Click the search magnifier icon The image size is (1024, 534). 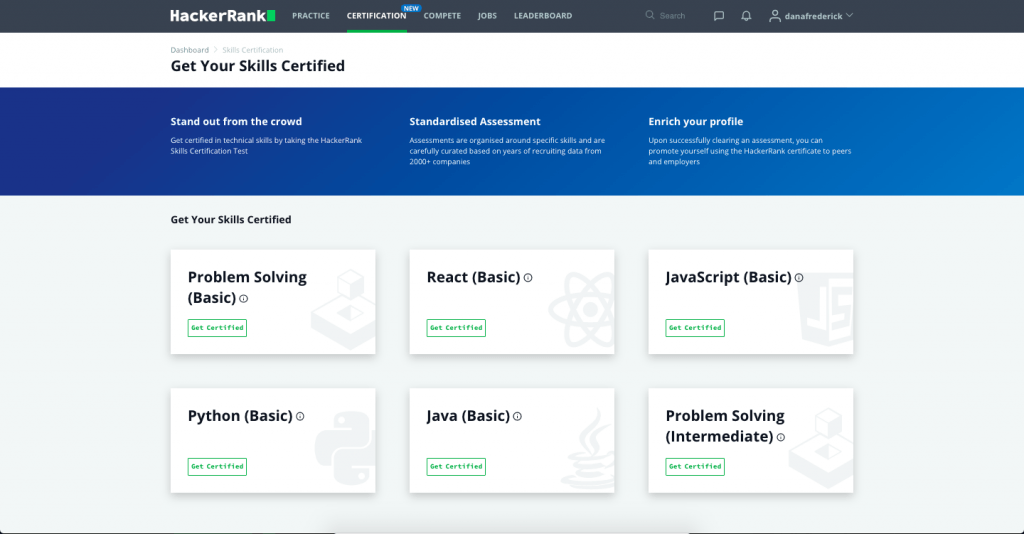click(x=650, y=15)
